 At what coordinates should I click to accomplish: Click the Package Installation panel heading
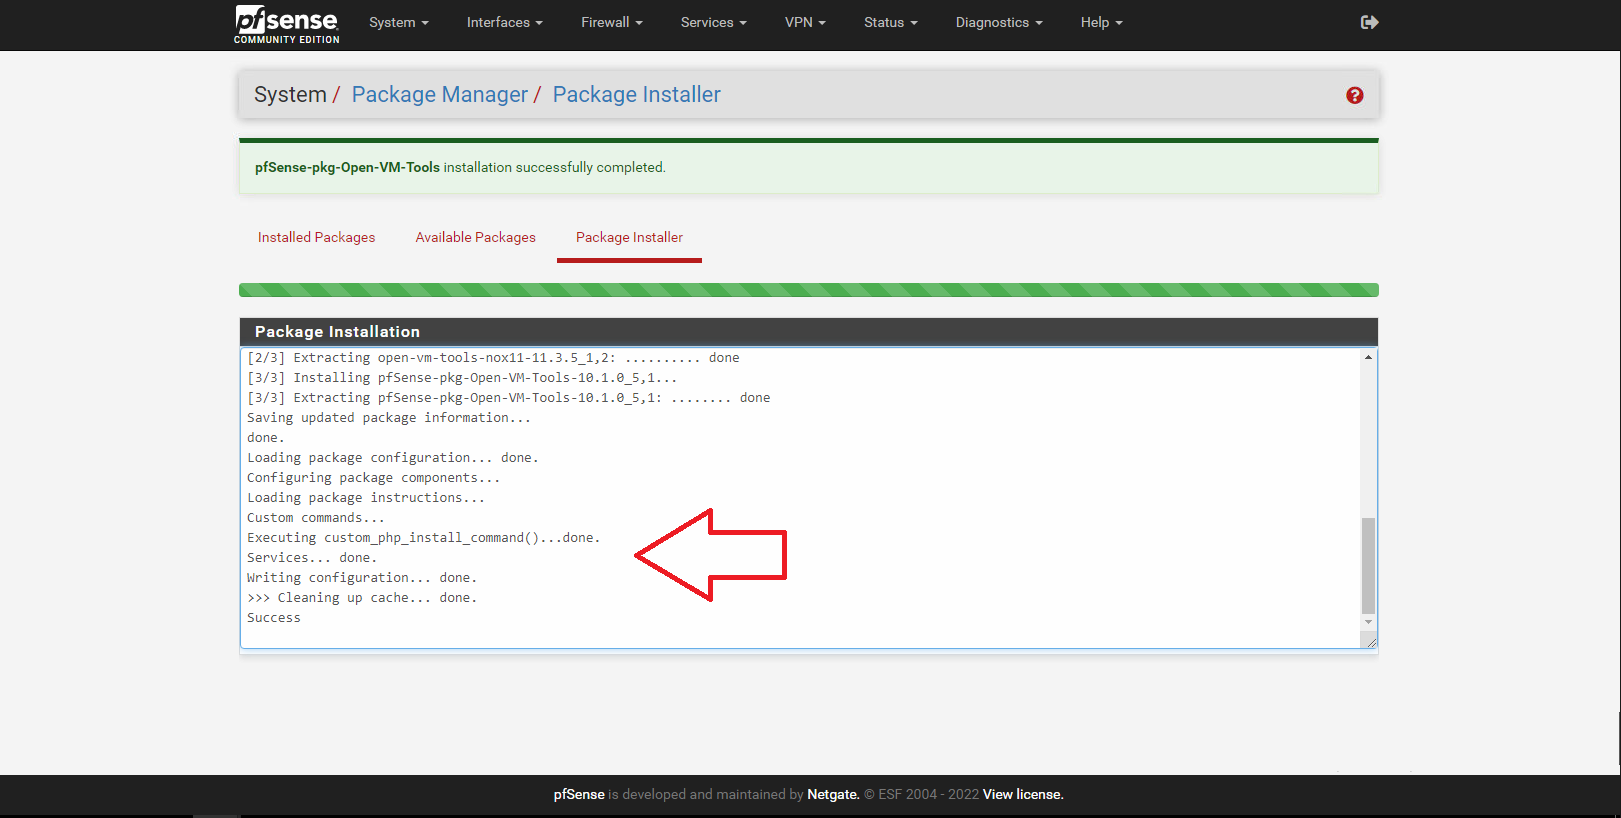coord(809,332)
